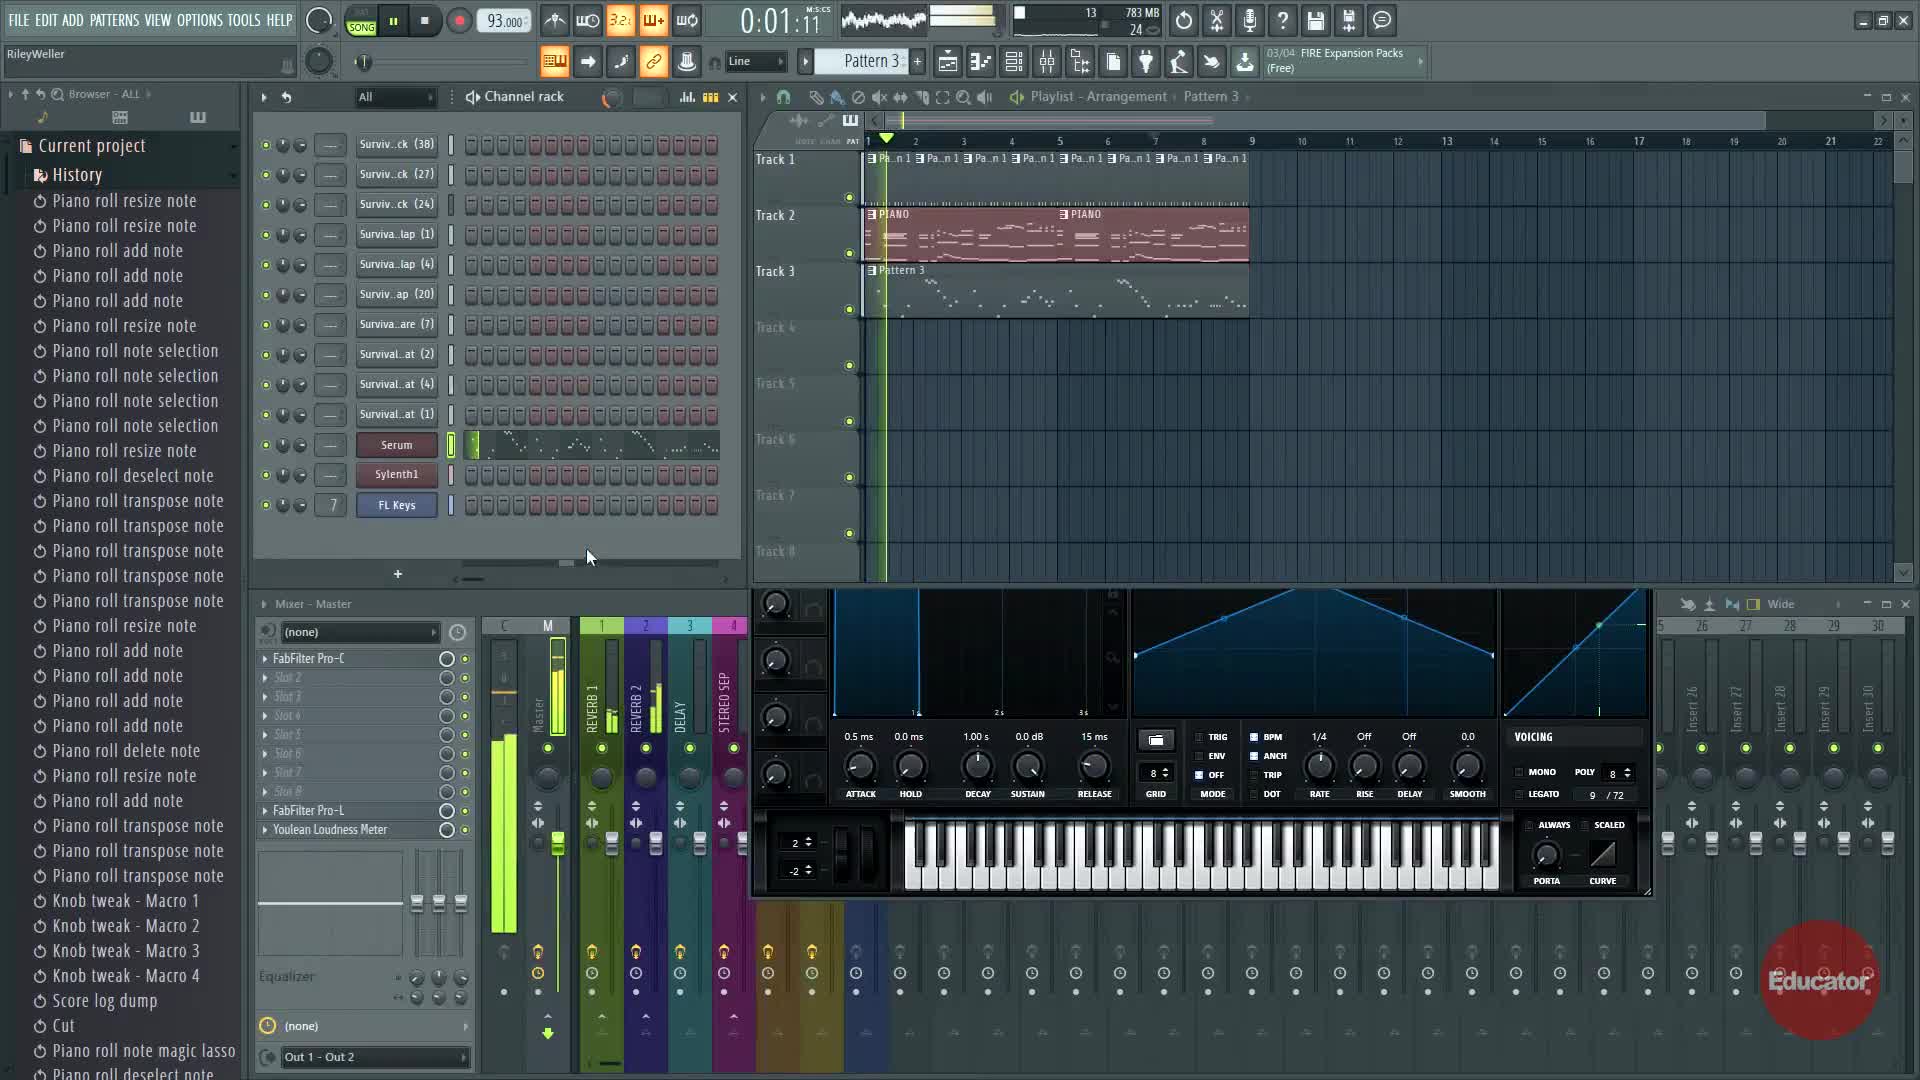Open the channel rack graph editor icon
The width and height of the screenshot is (1920, 1080).
[x=687, y=97]
